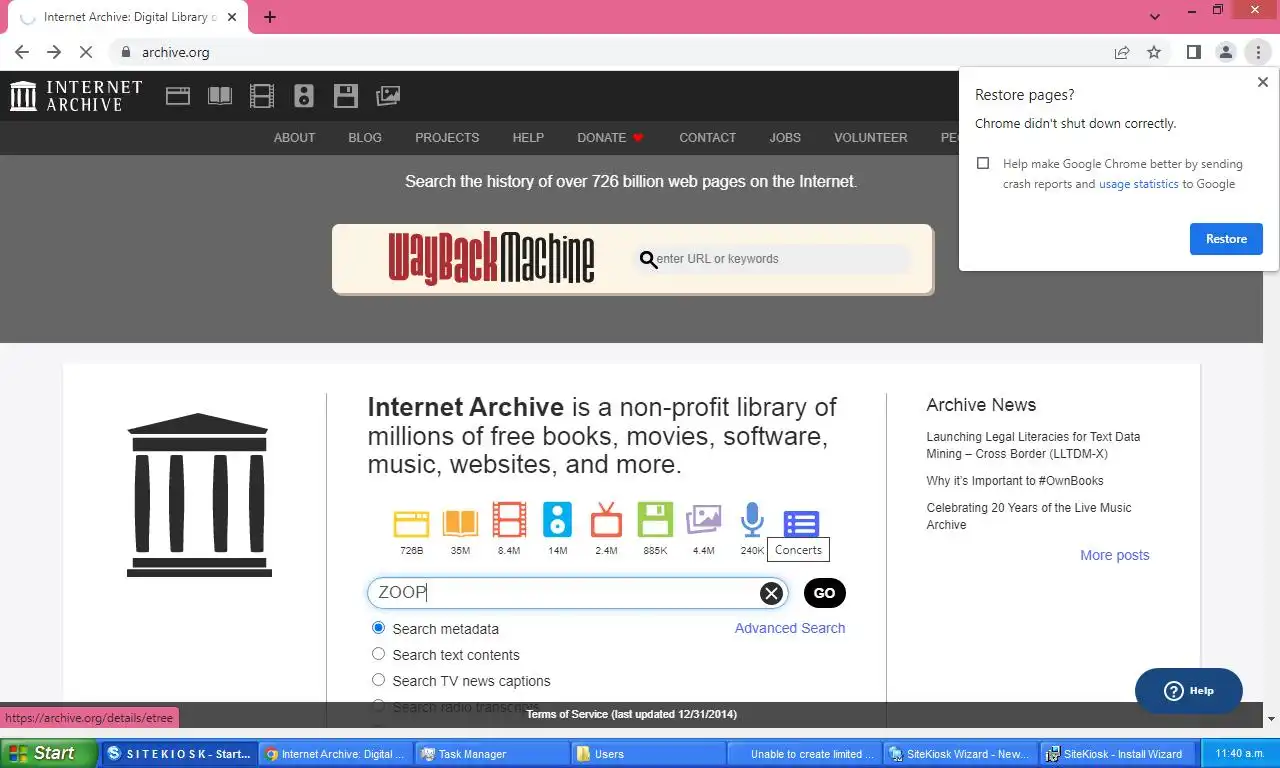This screenshot has width=1280, height=768.
Task: Select the yellow Web pages 726B icon
Action: (411, 523)
